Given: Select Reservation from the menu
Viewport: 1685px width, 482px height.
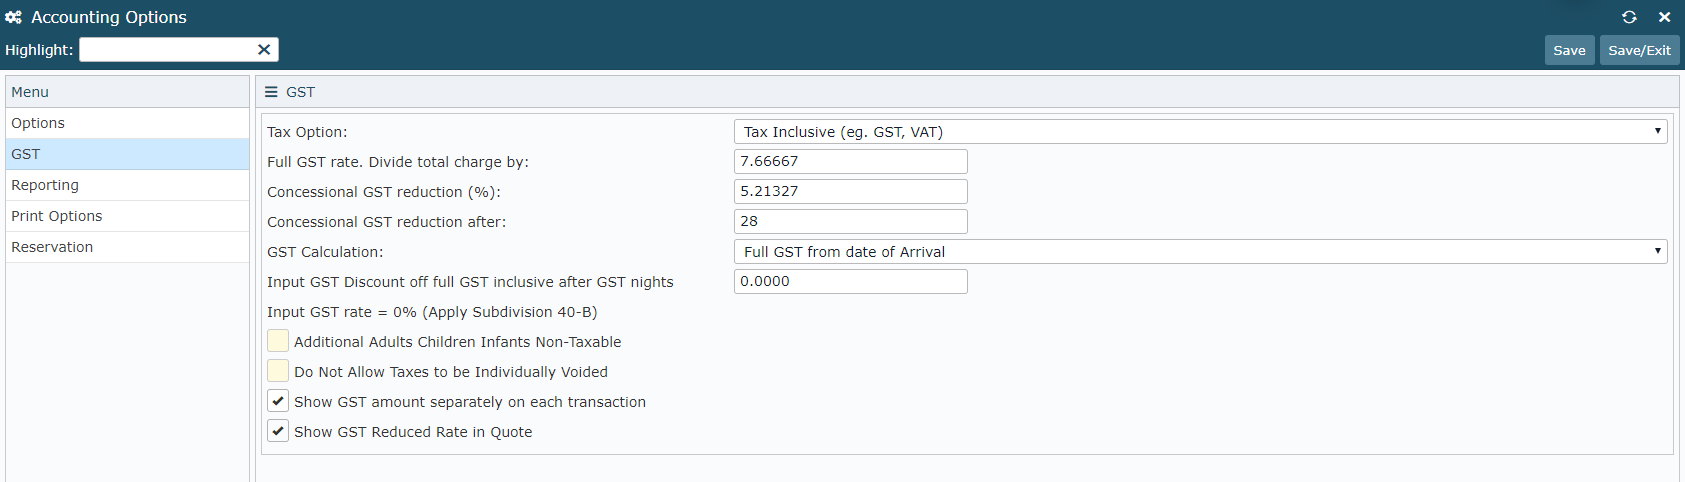Looking at the screenshot, I should click(127, 247).
